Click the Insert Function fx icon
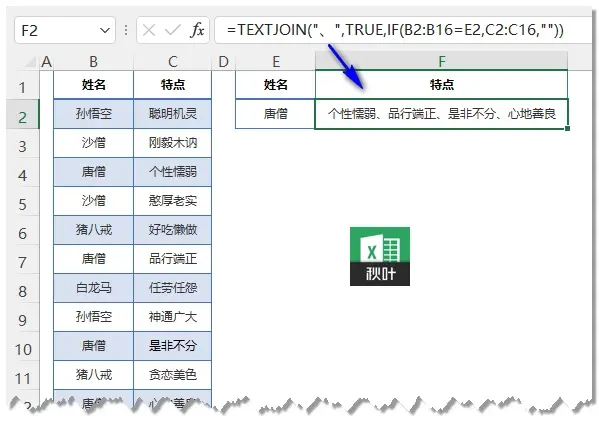This screenshot has width=599, height=424. [x=197, y=30]
